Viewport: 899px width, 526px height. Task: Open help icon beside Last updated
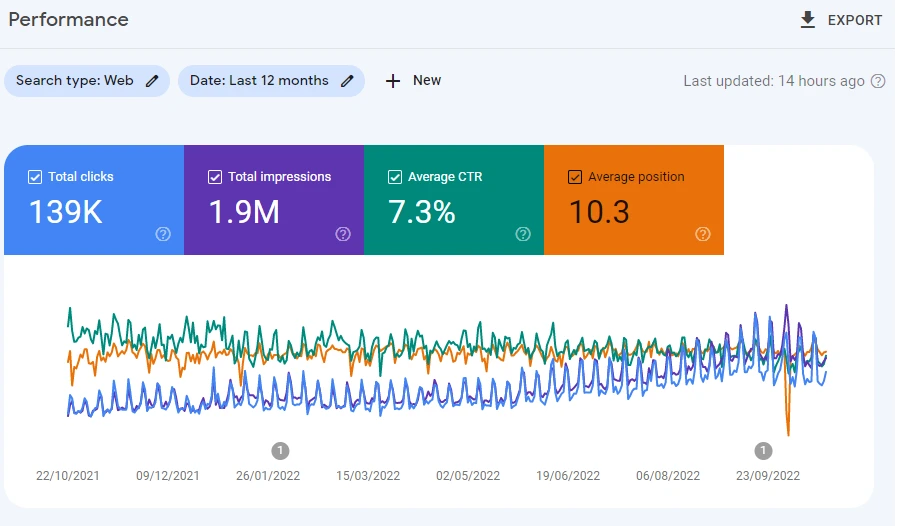878,81
